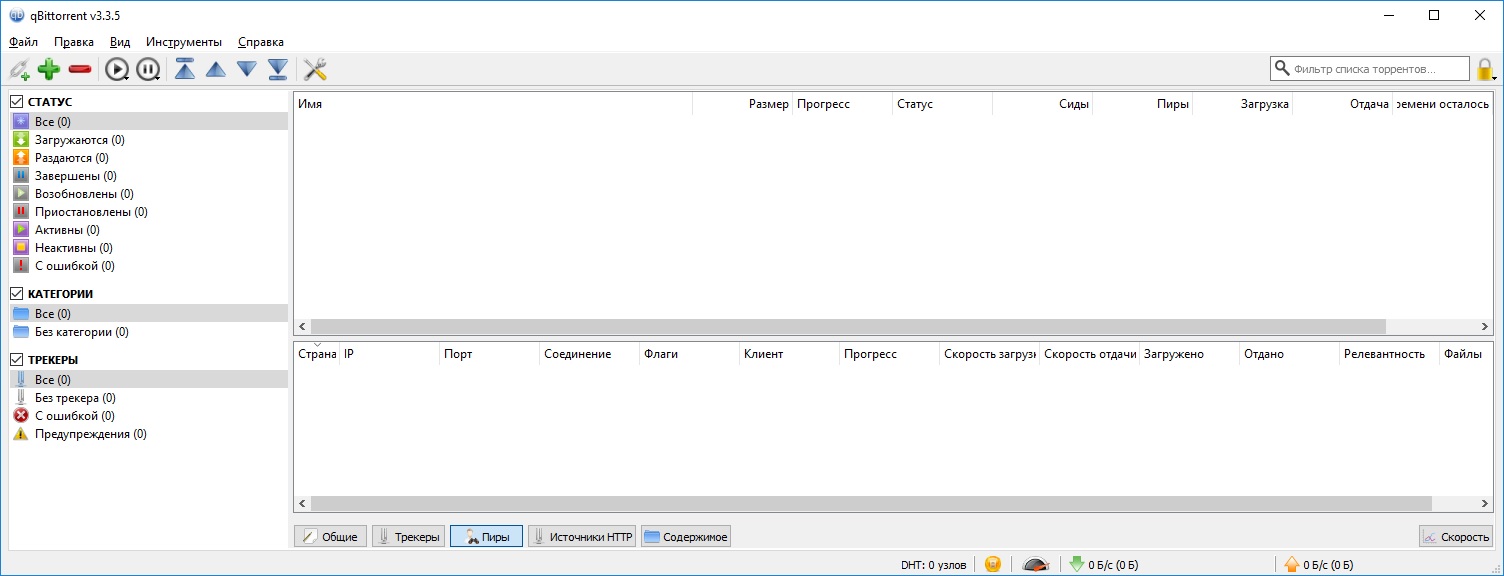Image resolution: width=1504 pixels, height=576 pixels.
Task: Click the peers list horizontal scrollbar
Action: 871,505
